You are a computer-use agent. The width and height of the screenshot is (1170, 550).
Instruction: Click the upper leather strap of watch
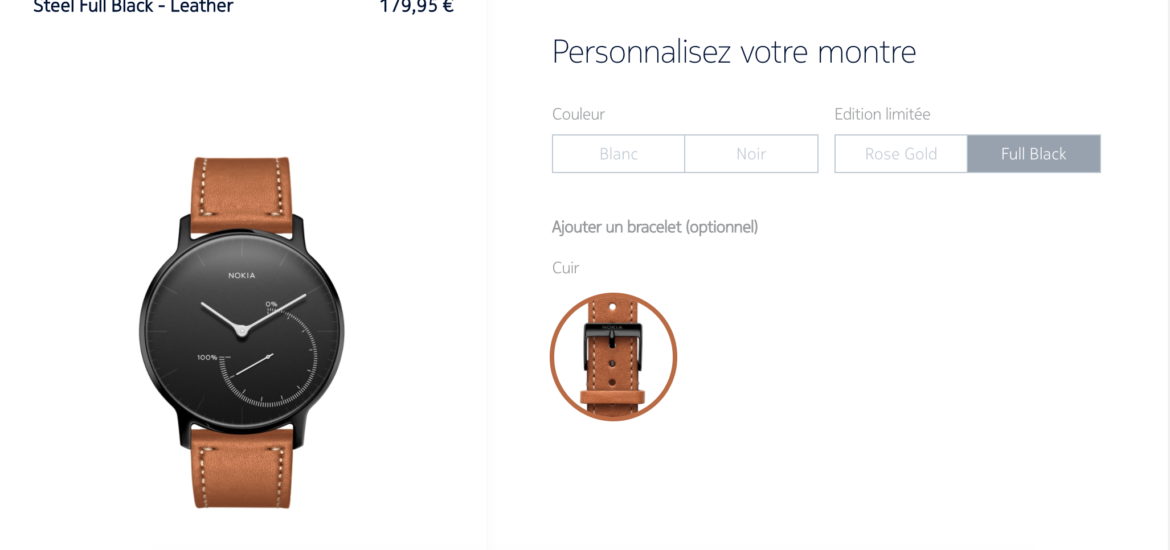pos(242,192)
